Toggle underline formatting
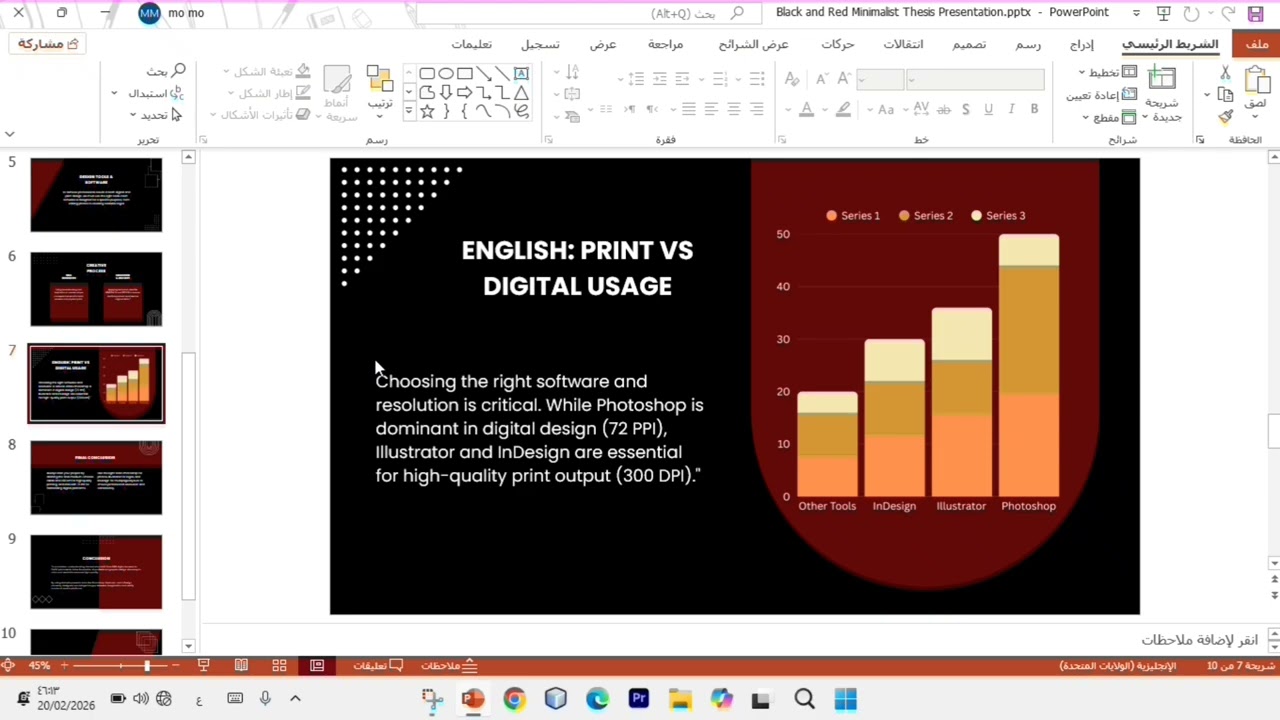Image resolution: width=1280 pixels, height=720 pixels. click(988, 109)
